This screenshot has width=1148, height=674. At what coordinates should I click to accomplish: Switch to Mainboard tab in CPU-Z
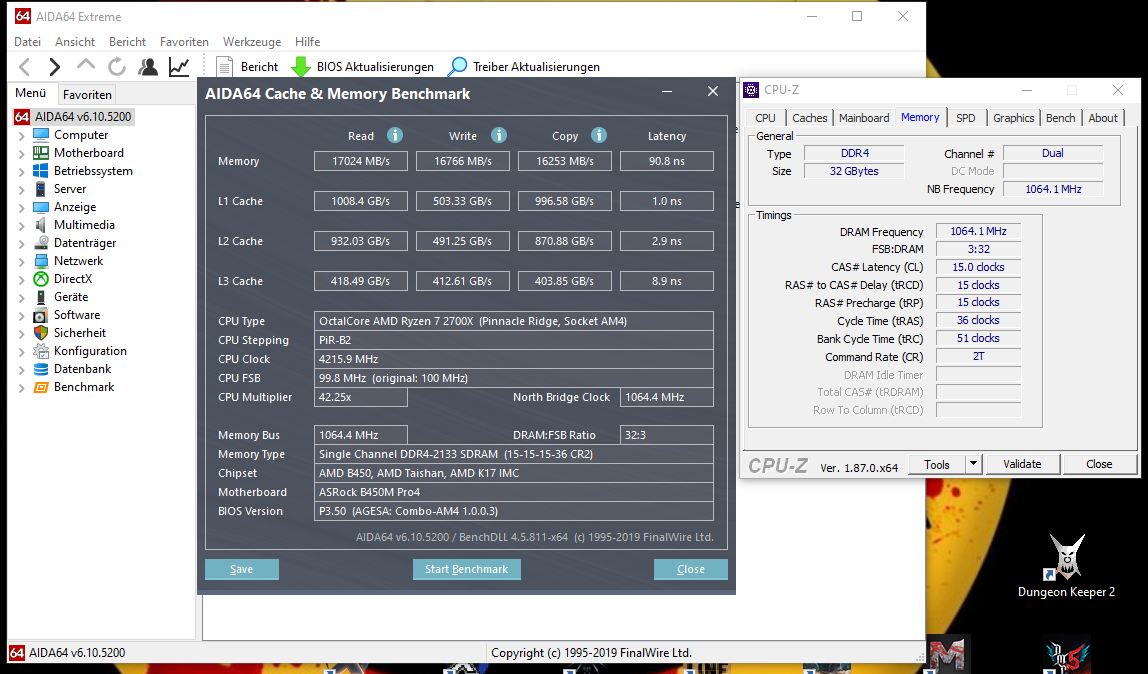coord(864,118)
